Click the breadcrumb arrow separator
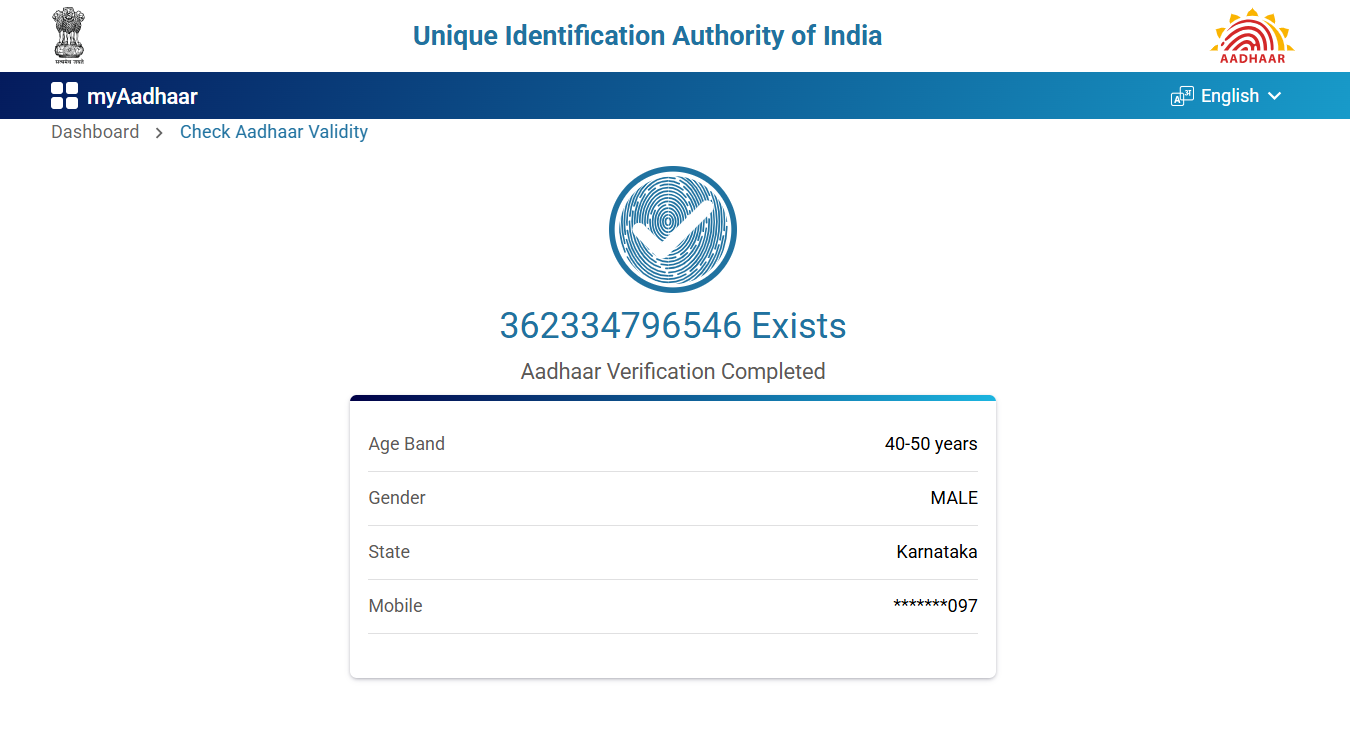This screenshot has width=1350, height=738. [159, 132]
